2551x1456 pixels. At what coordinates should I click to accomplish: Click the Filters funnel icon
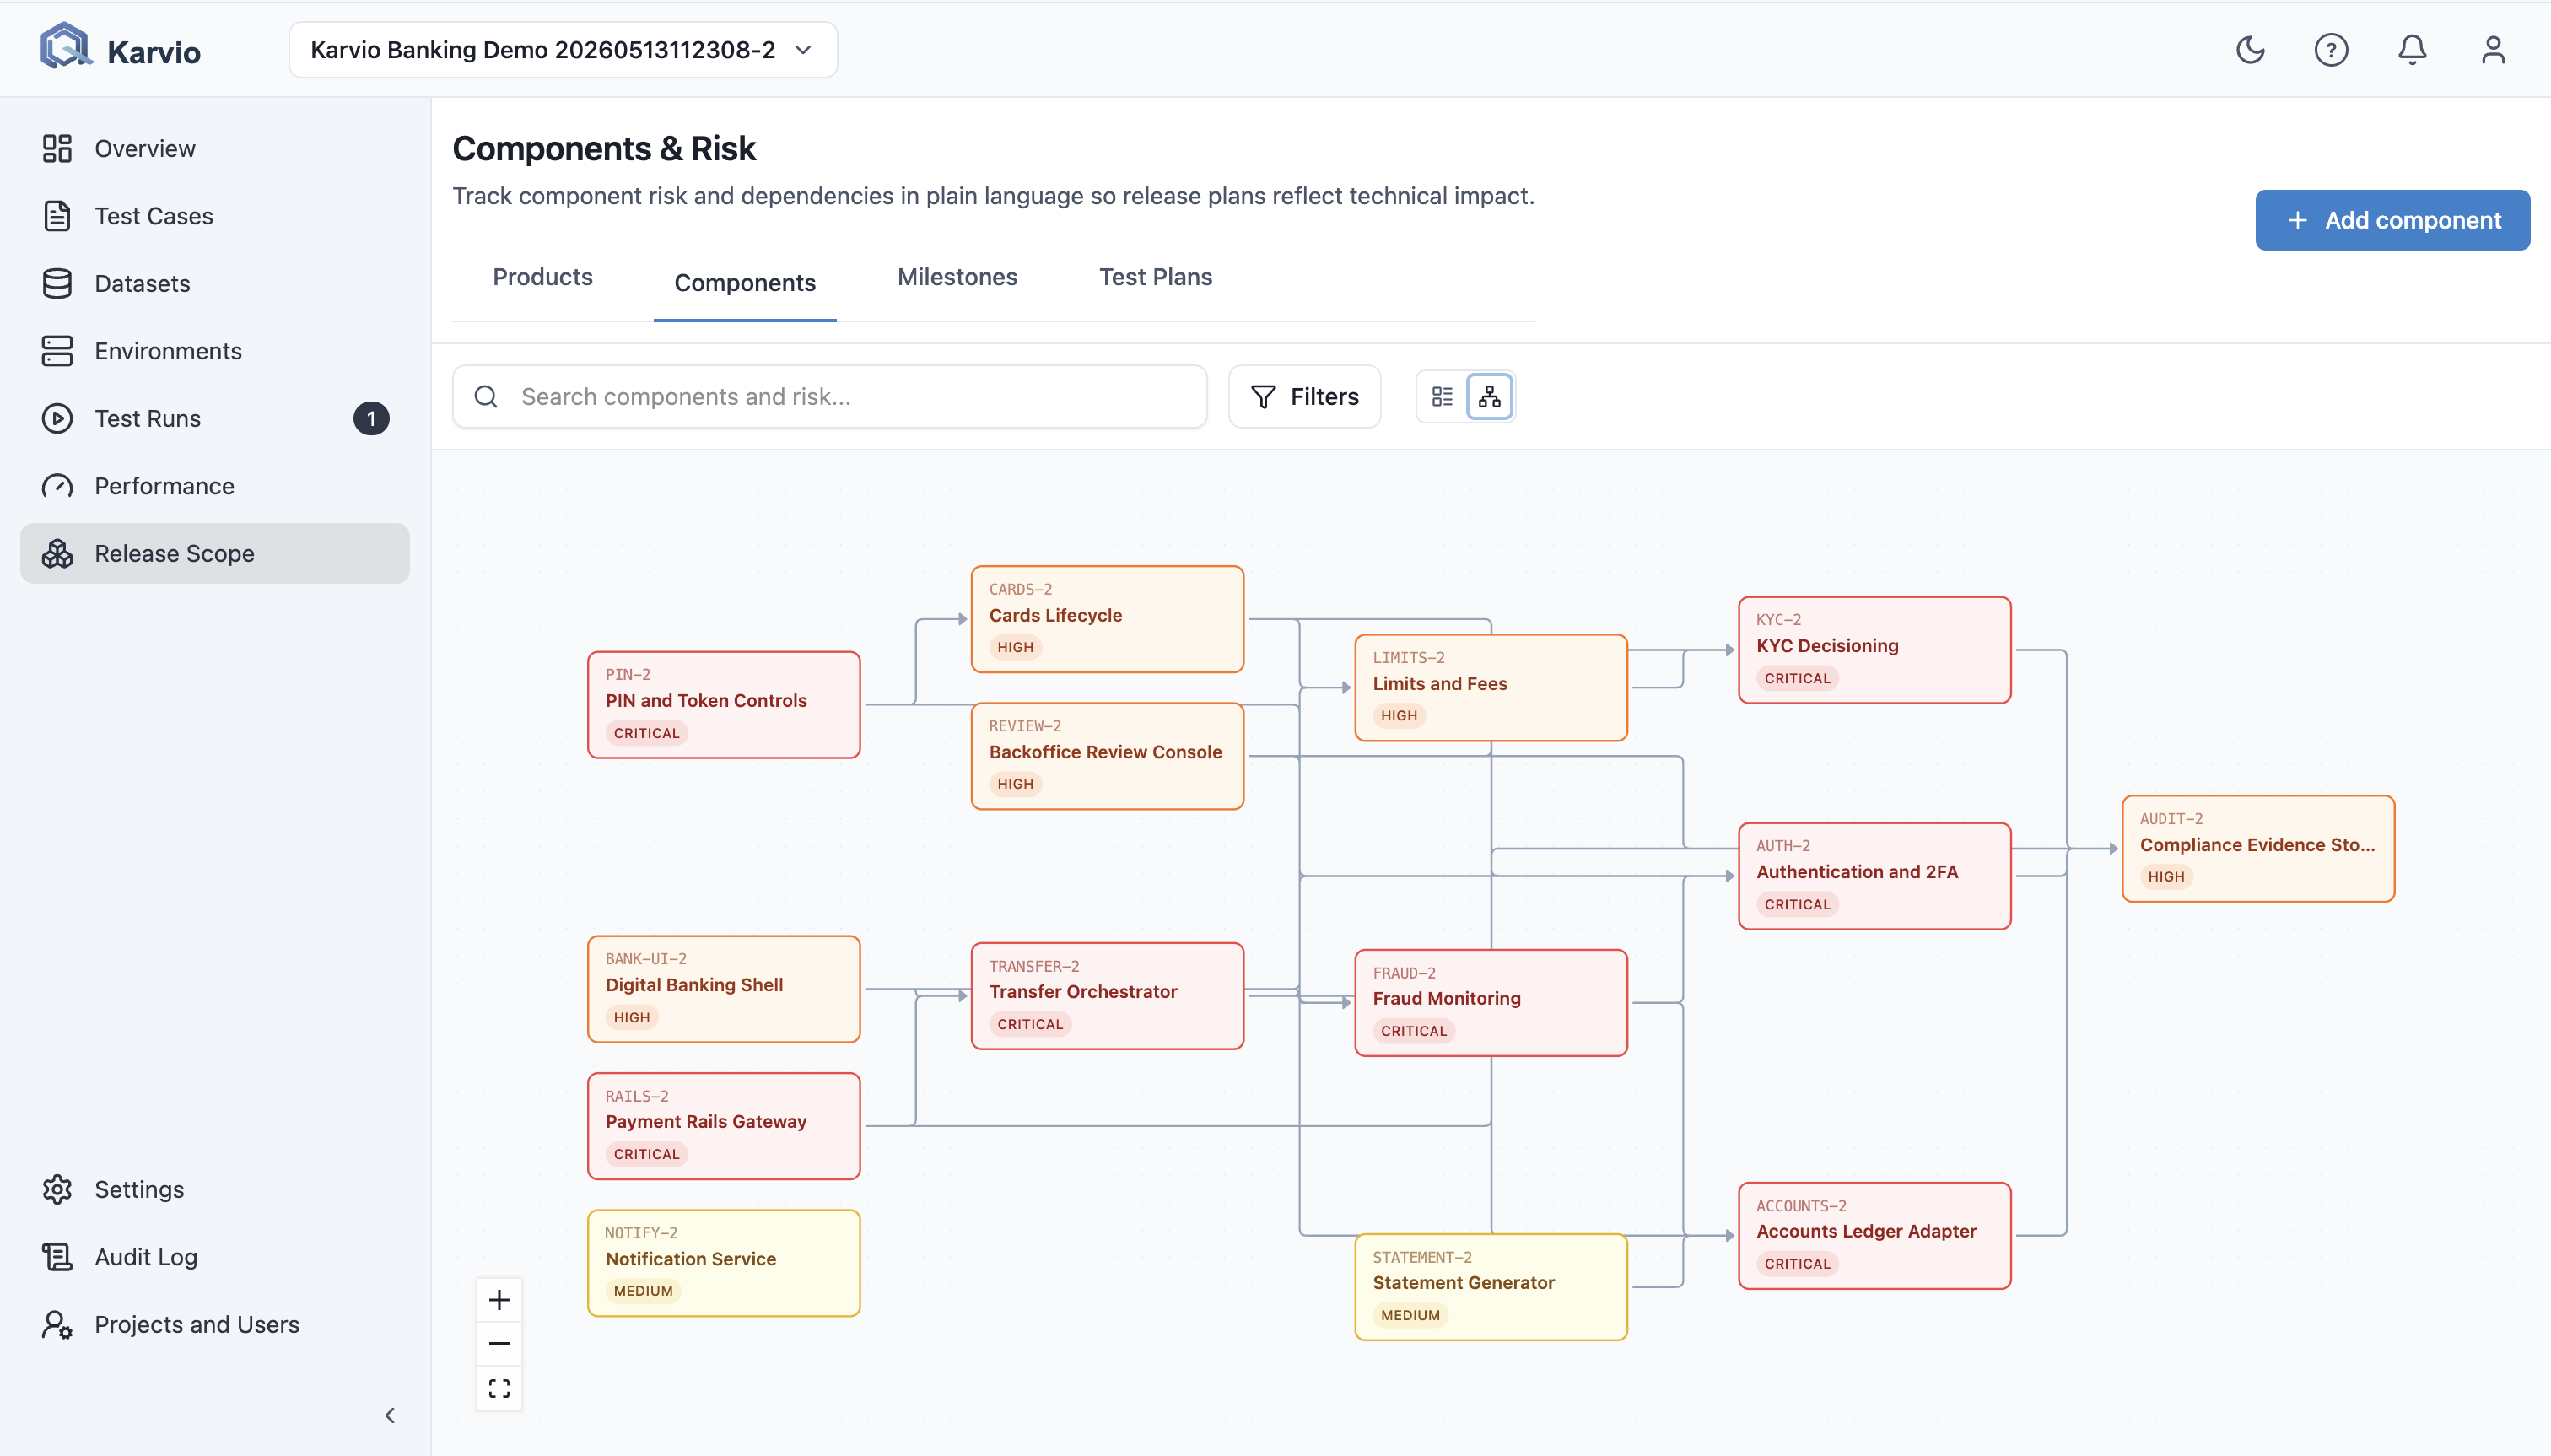pyautogui.click(x=1263, y=397)
